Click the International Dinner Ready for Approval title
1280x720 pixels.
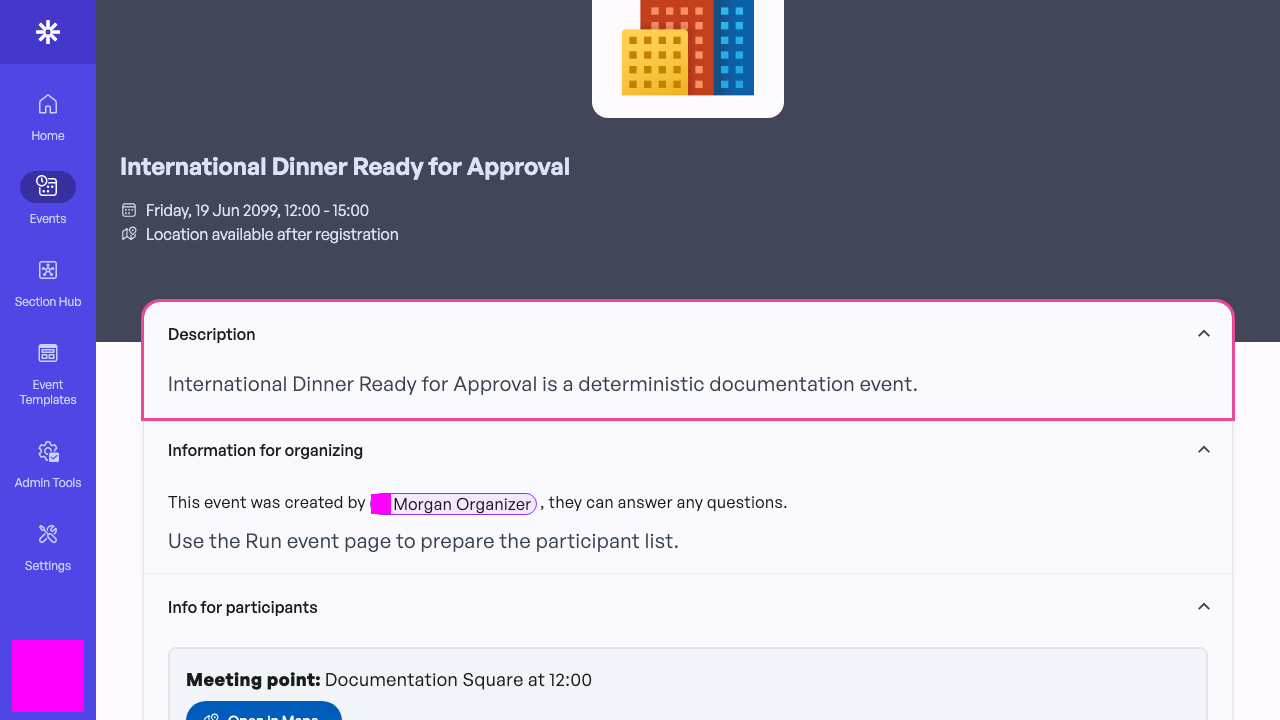click(x=345, y=167)
